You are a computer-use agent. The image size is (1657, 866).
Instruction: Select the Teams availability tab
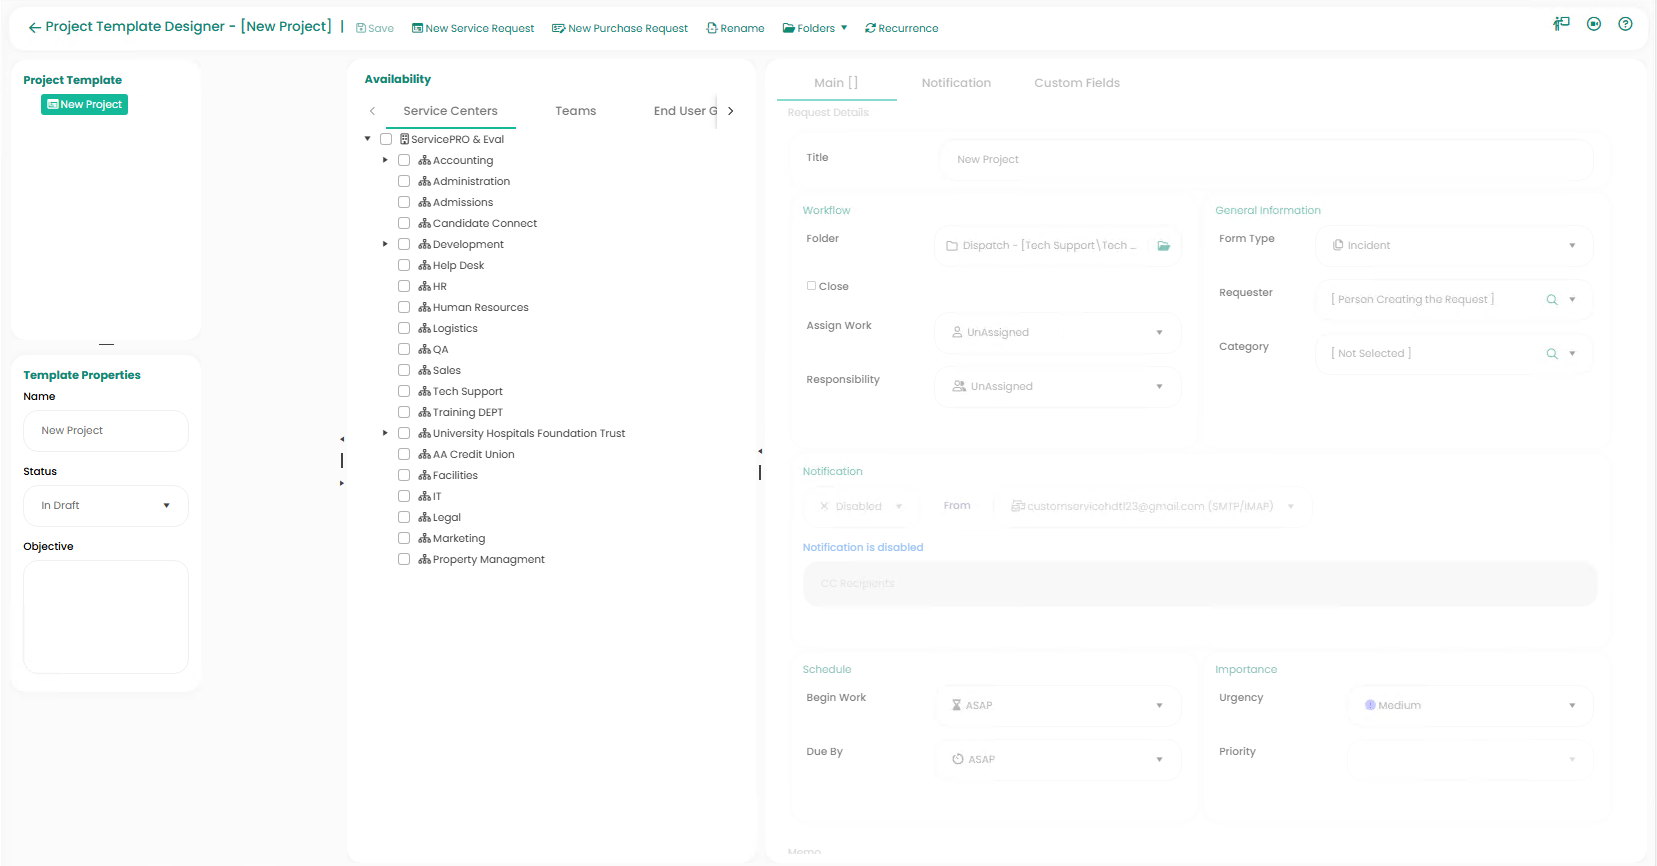click(x=575, y=111)
